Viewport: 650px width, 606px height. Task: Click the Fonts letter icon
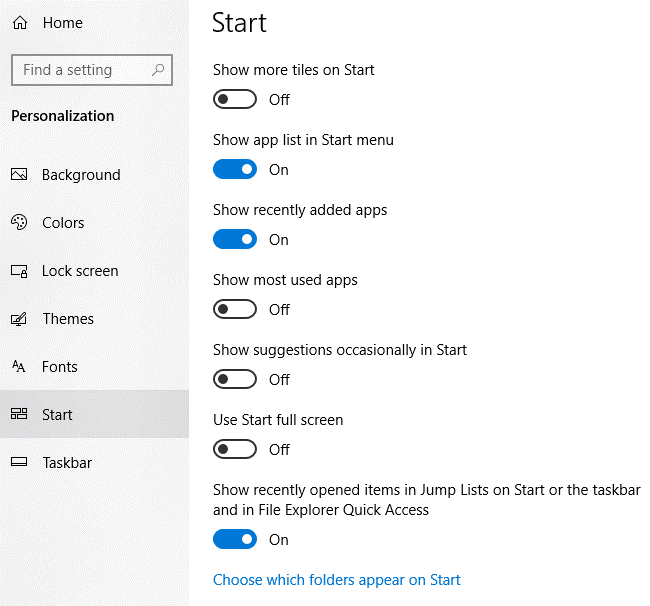tap(19, 367)
